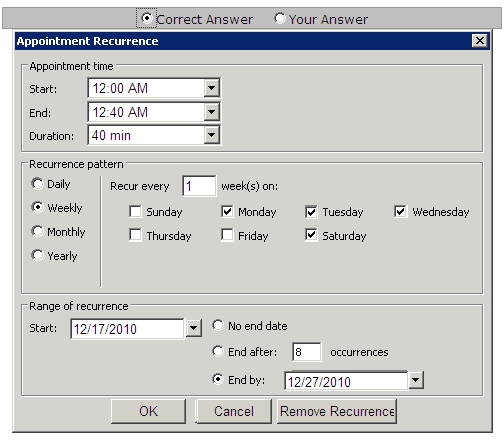Open the Start time dropdown

tap(212, 88)
